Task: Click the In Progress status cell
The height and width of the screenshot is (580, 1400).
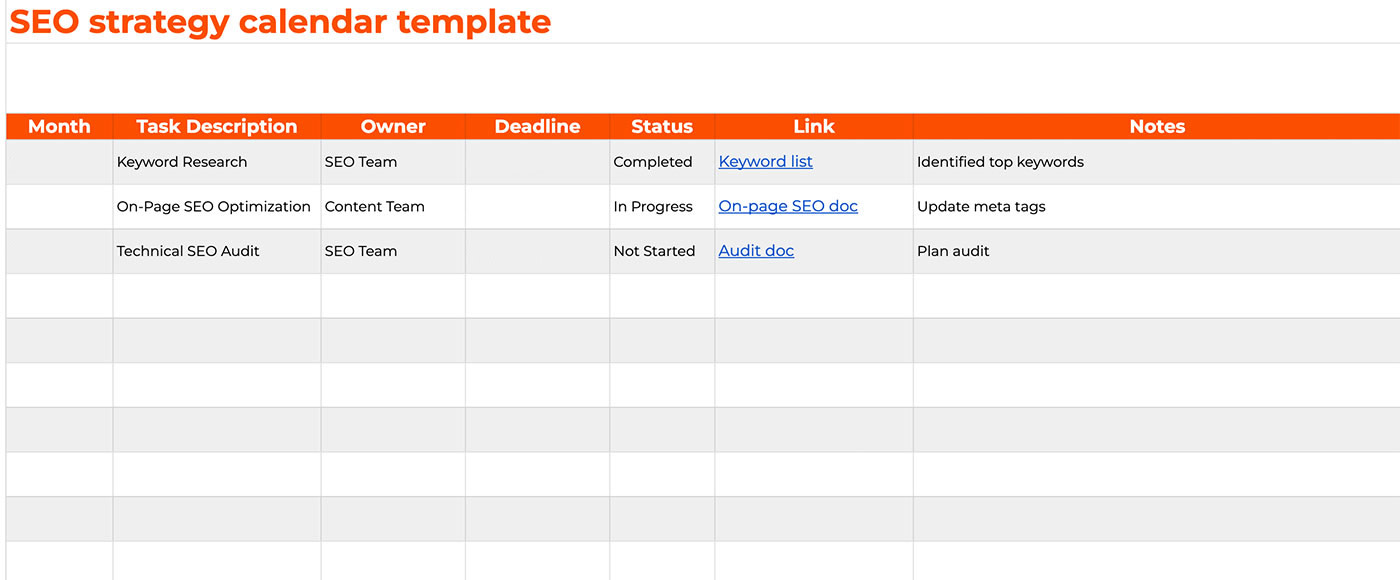Action: tap(653, 207)
